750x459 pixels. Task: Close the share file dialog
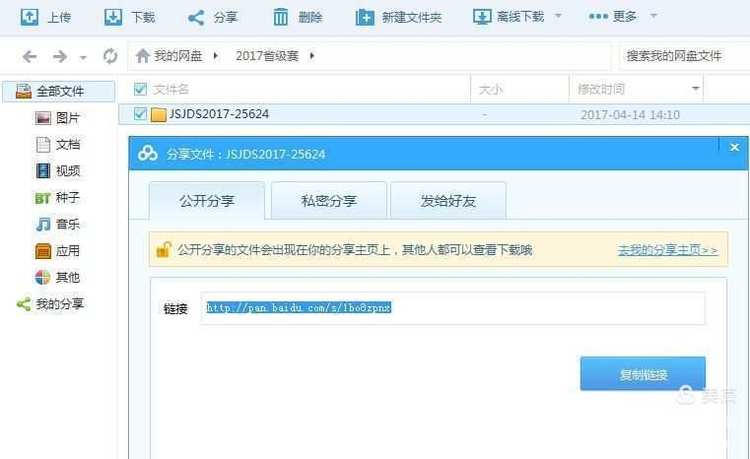point(735,147)
